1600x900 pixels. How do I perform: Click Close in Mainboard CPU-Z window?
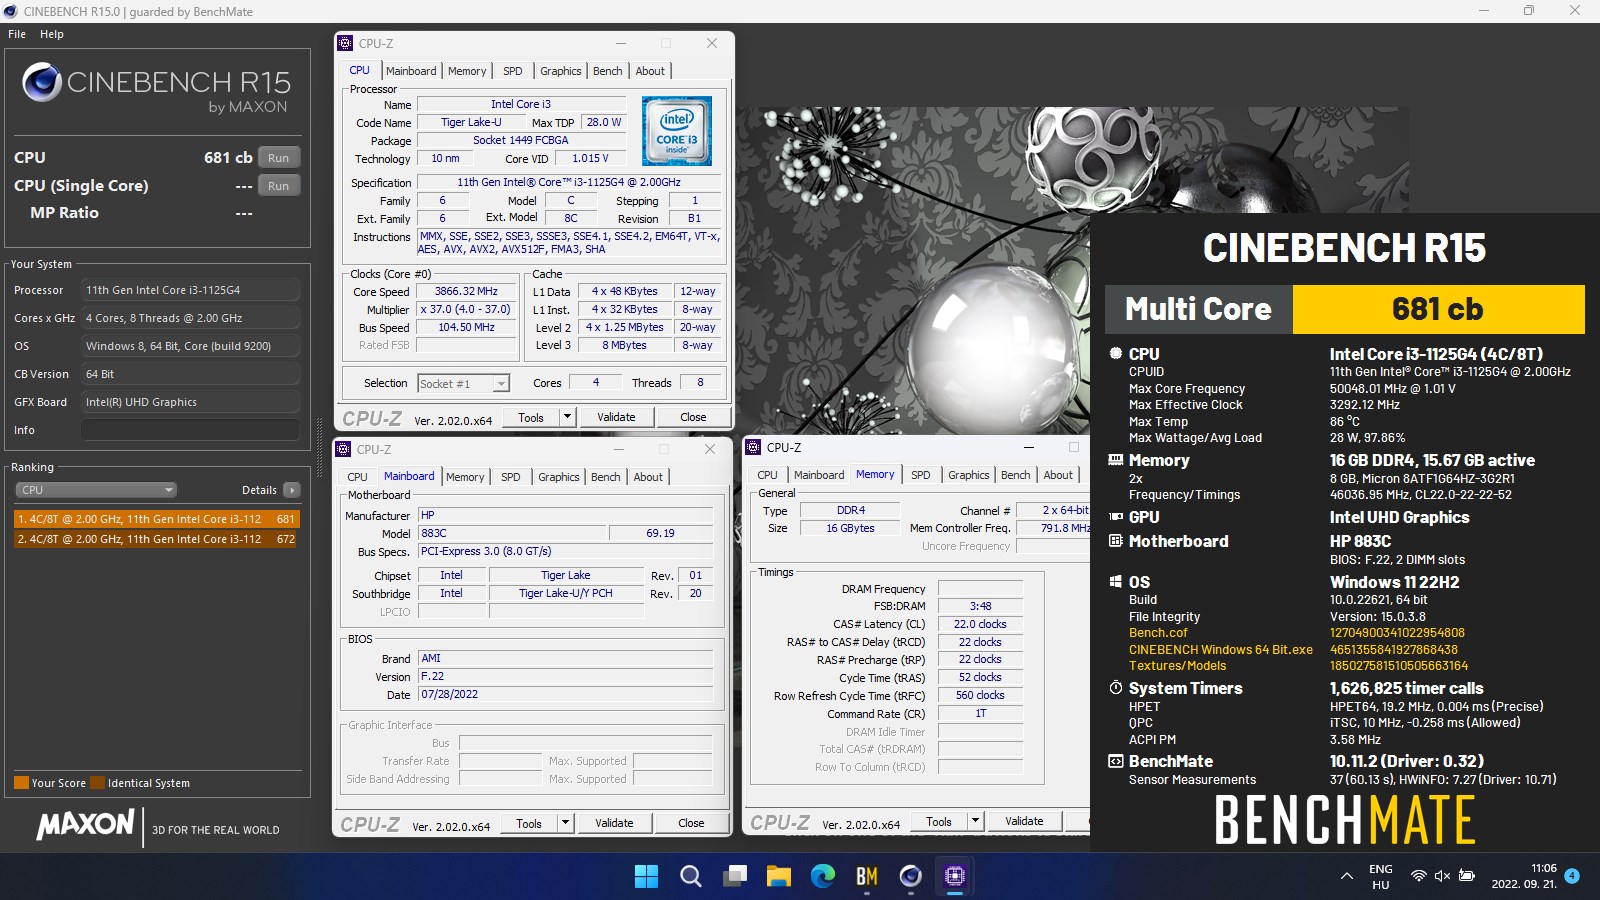[691, 823]
